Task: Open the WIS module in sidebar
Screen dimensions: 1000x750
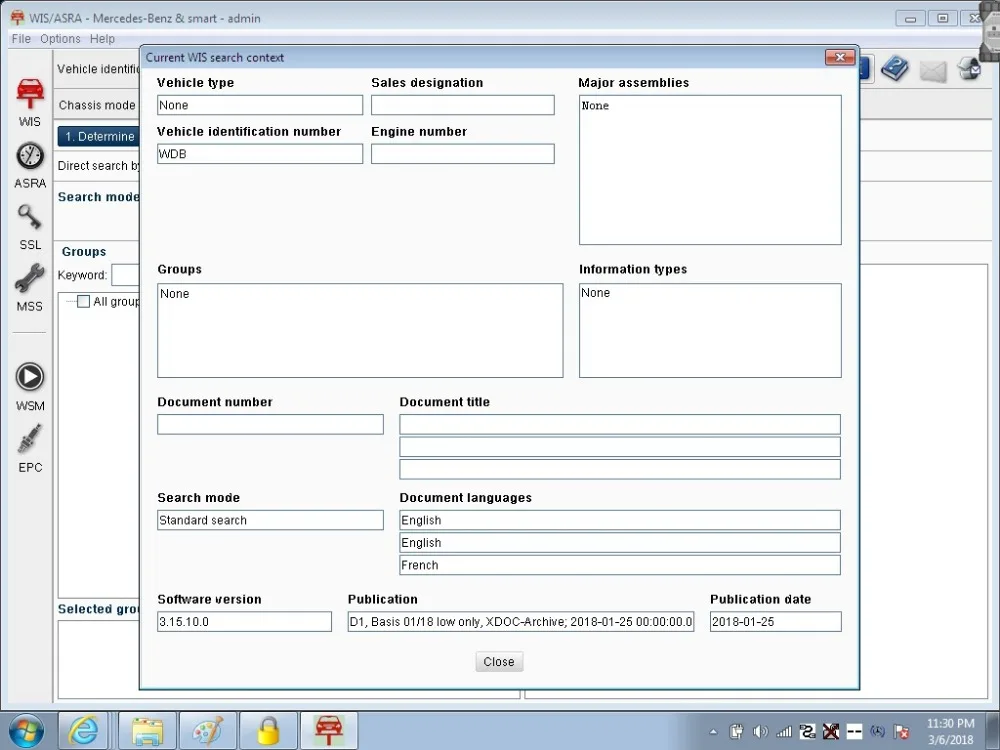Action: pyautogui.click(x=30, y=101)
